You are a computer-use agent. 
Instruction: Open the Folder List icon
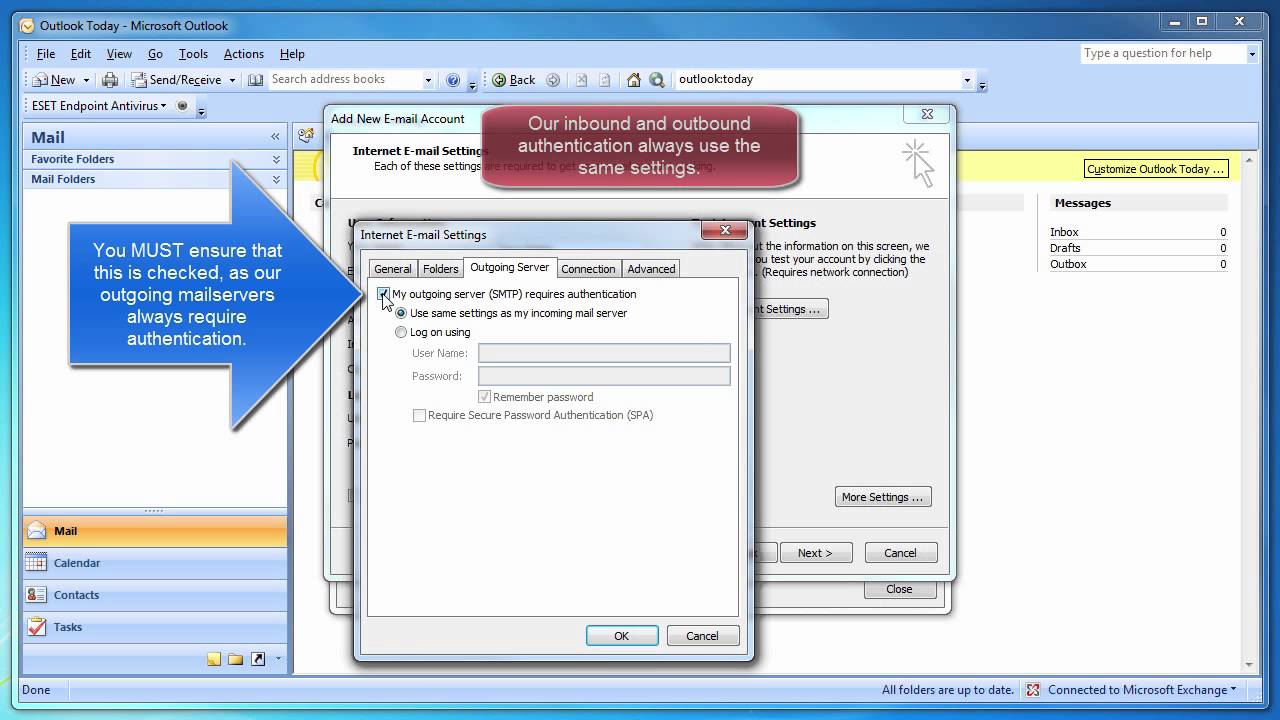[236, 659]
